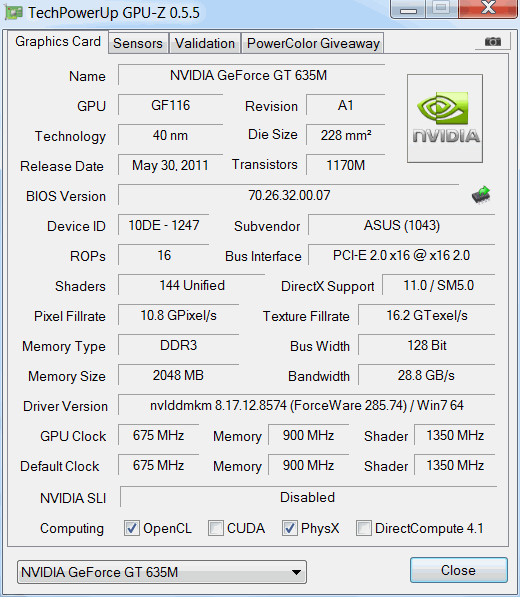Open the PowerColor Giveaway tab
Screen dimensions: 520x597
click(313, 43)
